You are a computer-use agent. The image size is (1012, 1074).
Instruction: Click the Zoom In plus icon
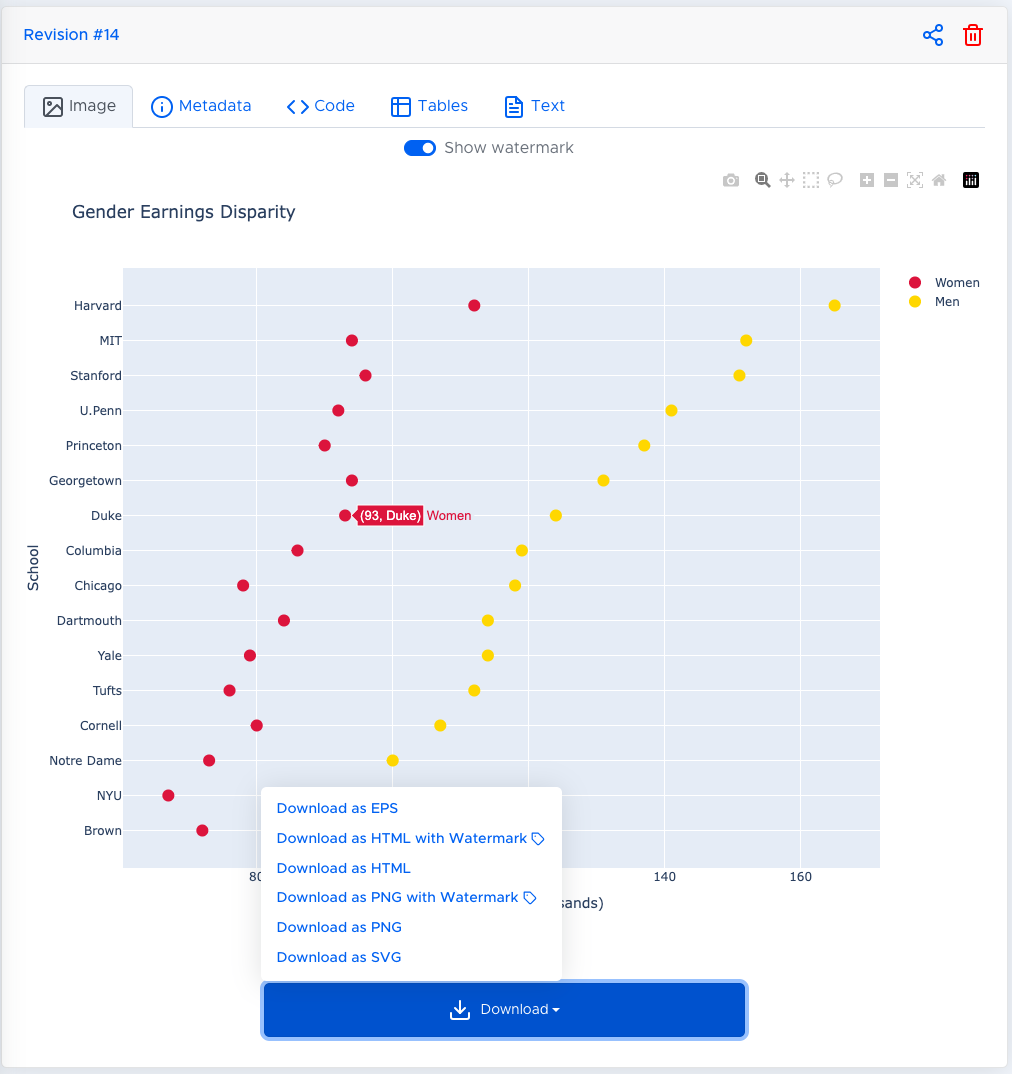tap(867, 180)
